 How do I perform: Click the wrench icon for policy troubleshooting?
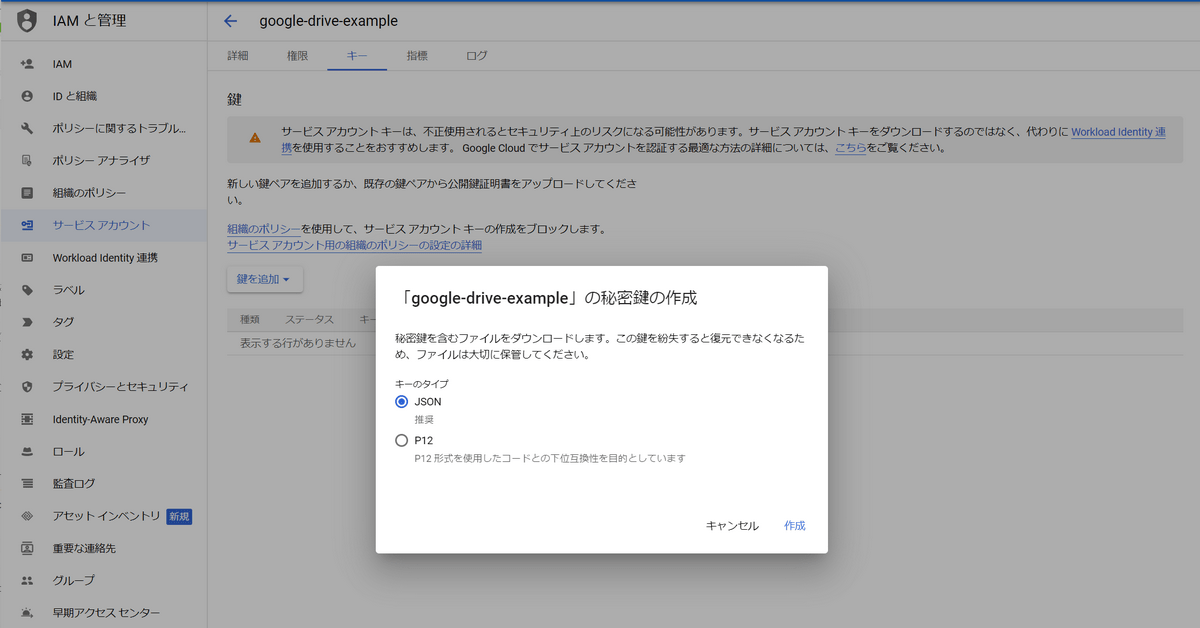pyautogui.click(x=27, y=128)
